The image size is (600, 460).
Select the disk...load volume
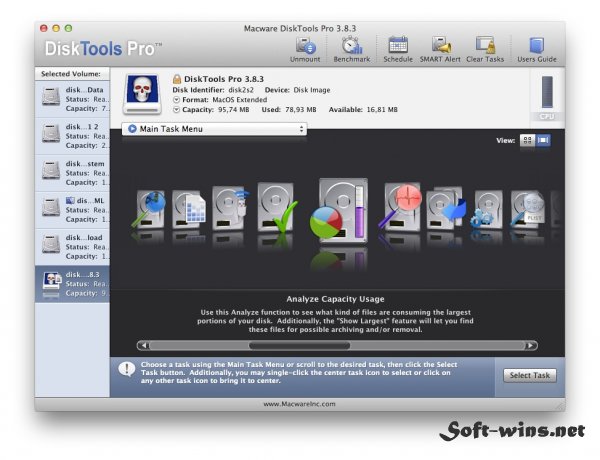point(72,247)
